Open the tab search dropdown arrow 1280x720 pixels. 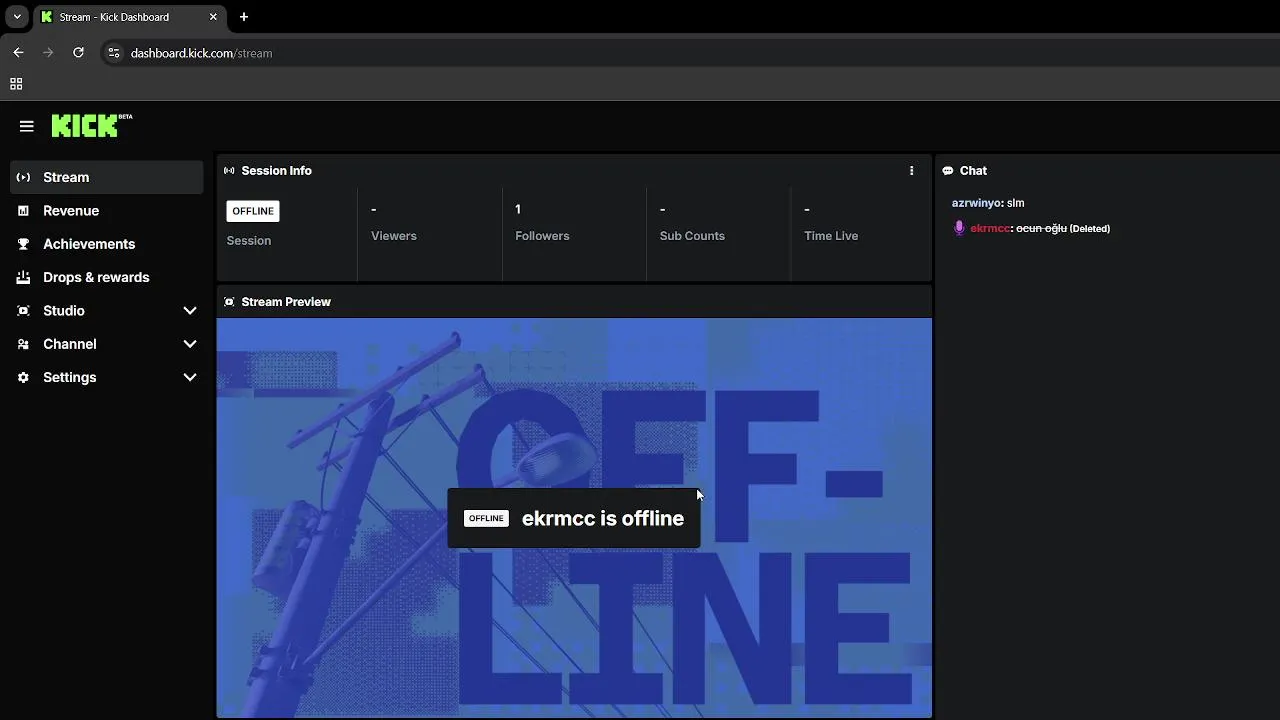click(17, 17)
